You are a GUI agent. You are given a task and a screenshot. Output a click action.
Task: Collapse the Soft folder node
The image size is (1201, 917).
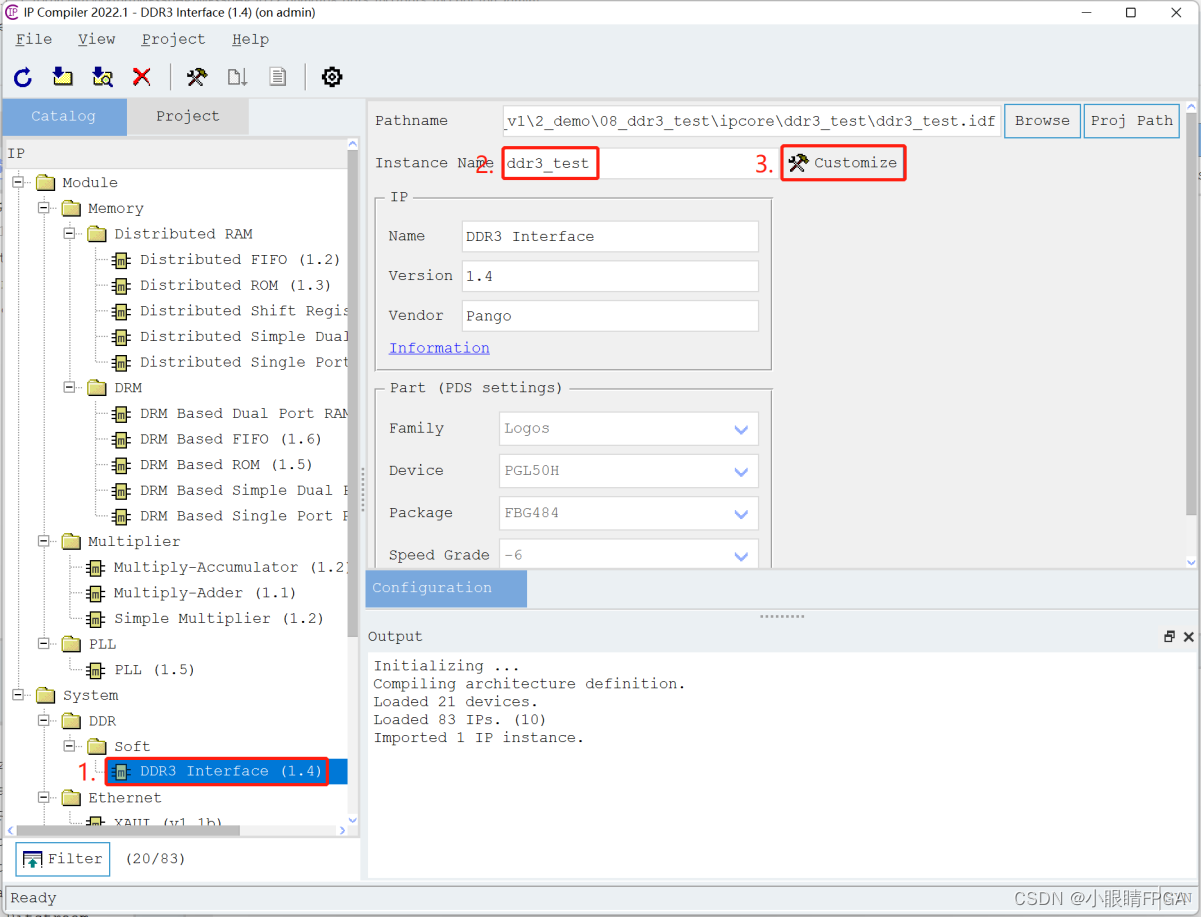(x=69, y=747)
